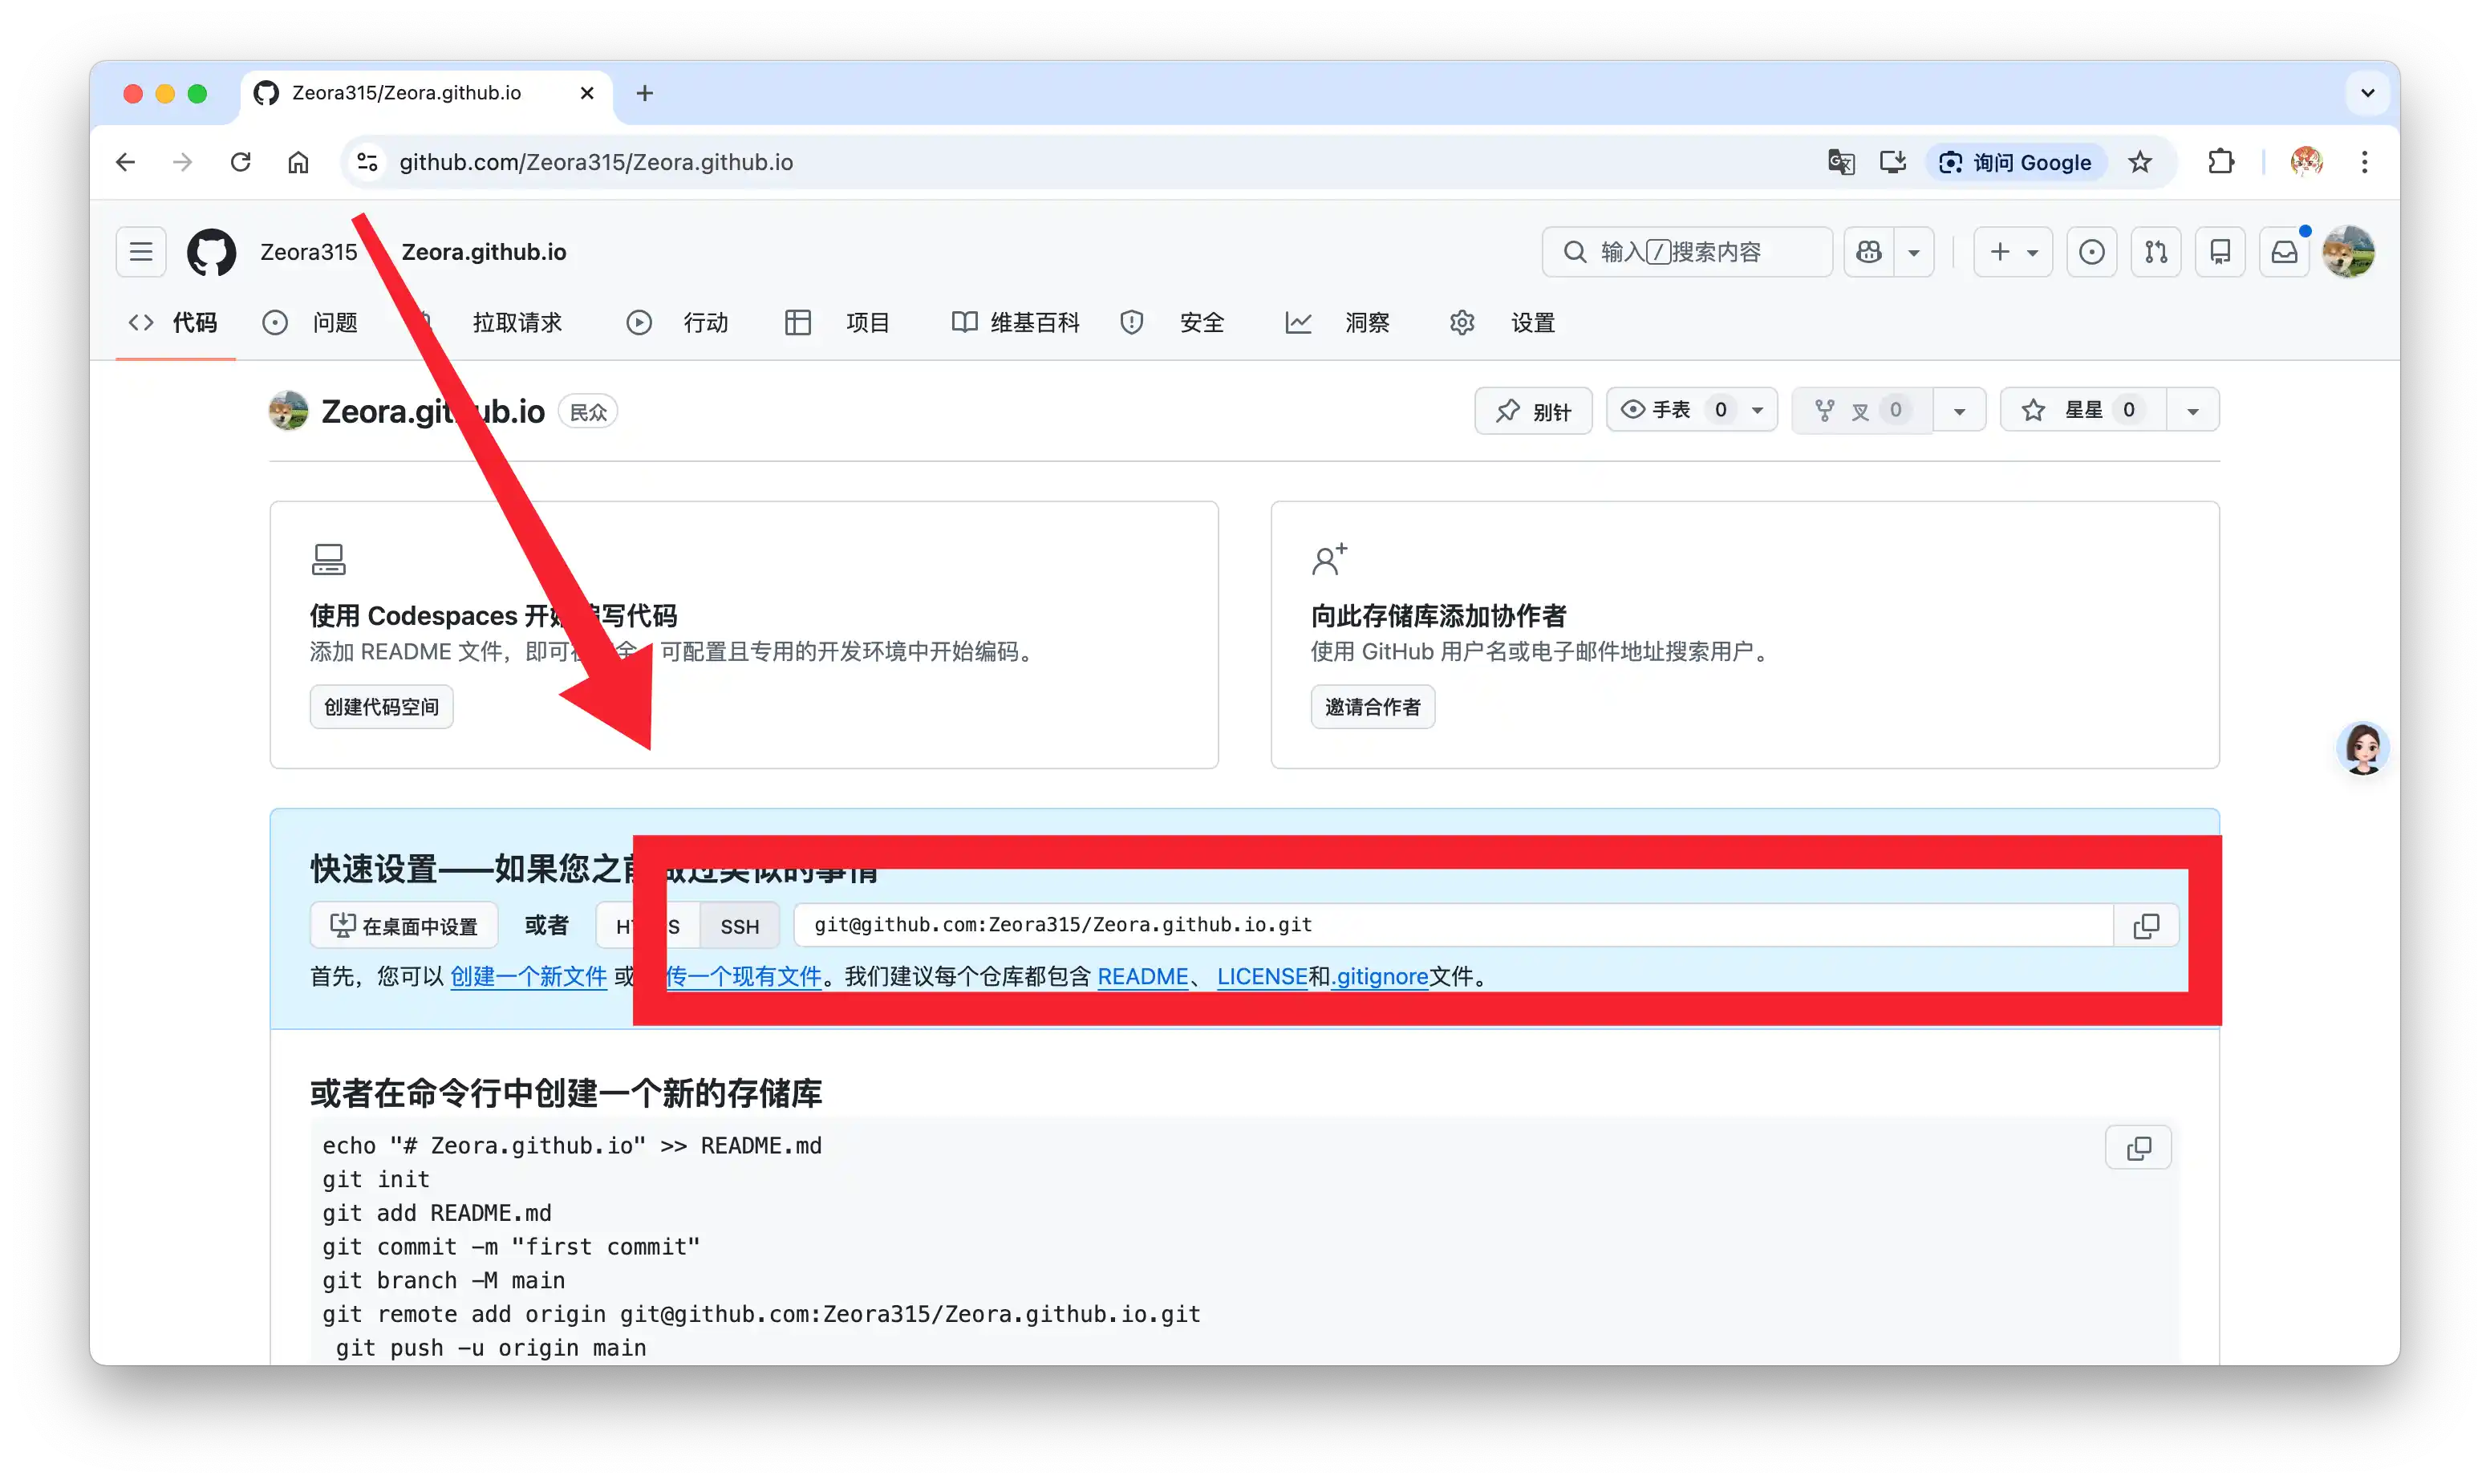Screen dimensions: 2490x1484
Task: Focus the GitHub search input field
Action: 1687,252
